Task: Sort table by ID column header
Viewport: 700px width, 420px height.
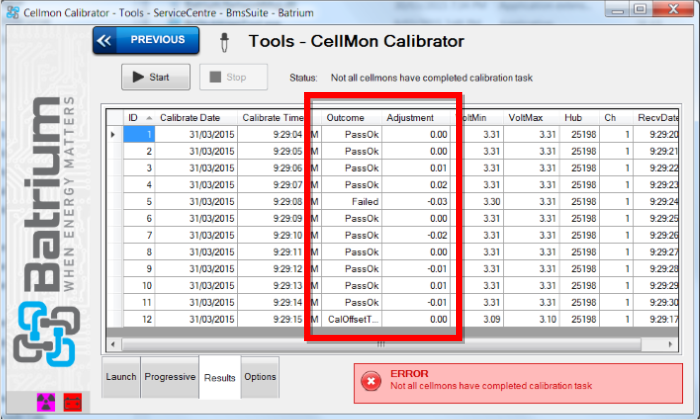Action: coord(139,118)
